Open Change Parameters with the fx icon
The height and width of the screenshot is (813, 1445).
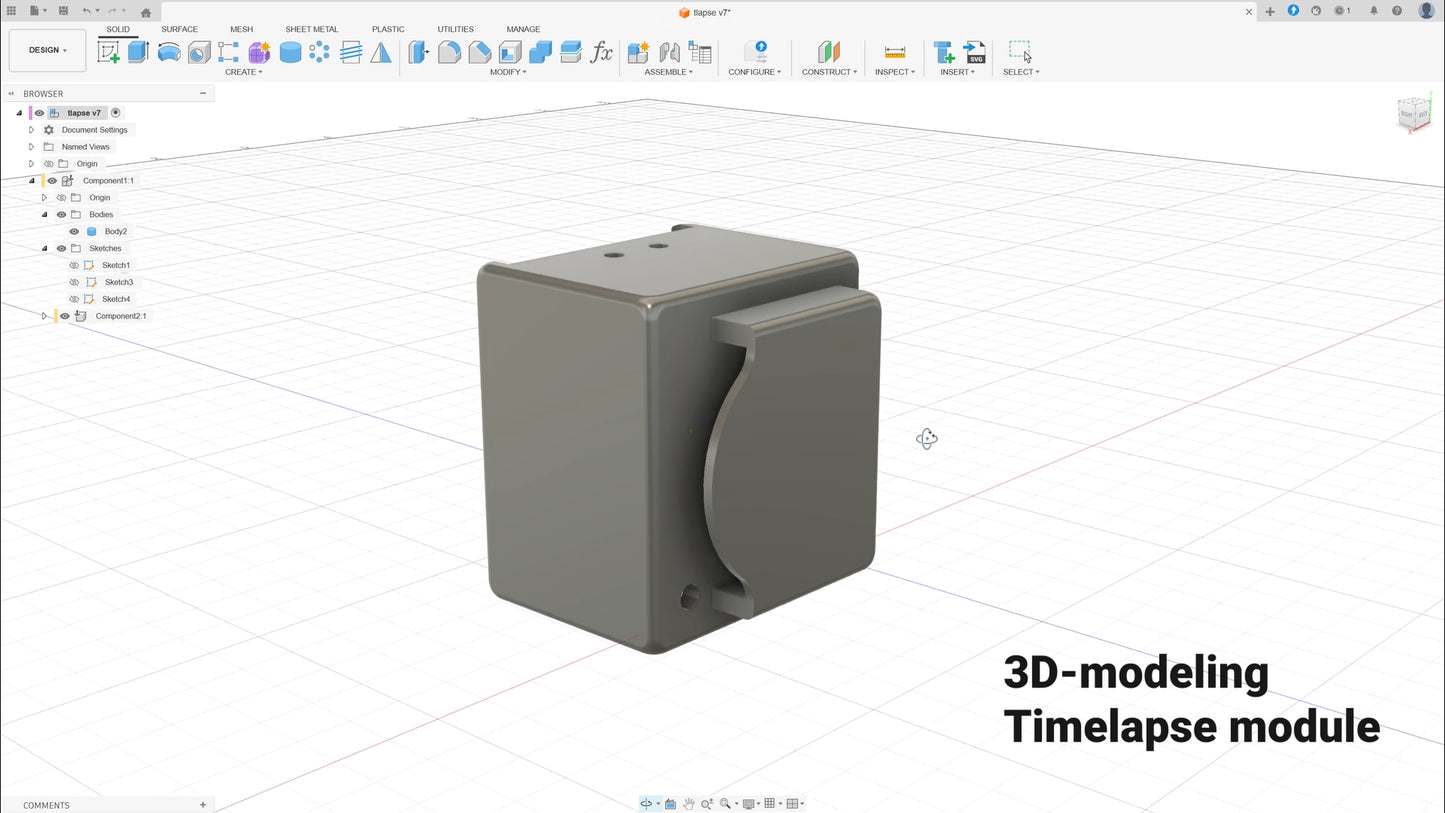[601, 52]
